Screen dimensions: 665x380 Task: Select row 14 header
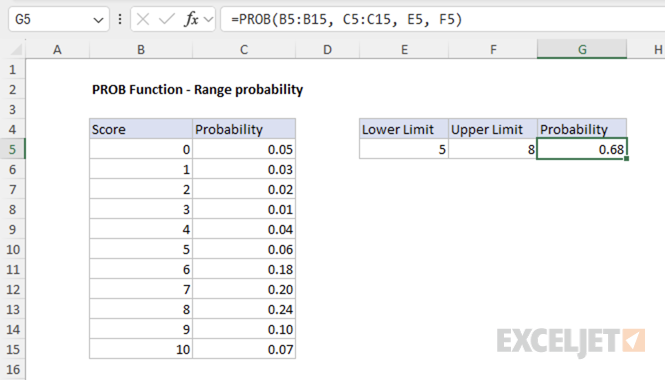[x=13, y=329]
